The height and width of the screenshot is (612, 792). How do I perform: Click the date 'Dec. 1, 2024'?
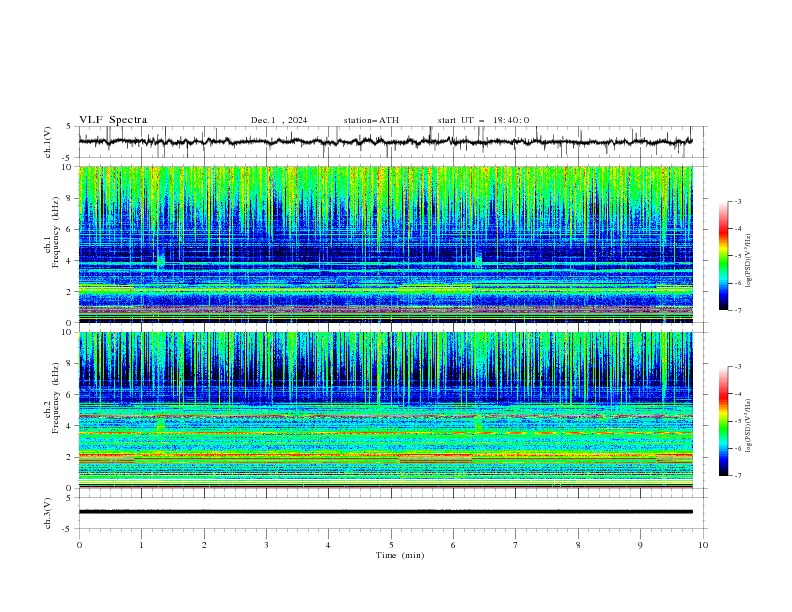(x=279, y=120)
